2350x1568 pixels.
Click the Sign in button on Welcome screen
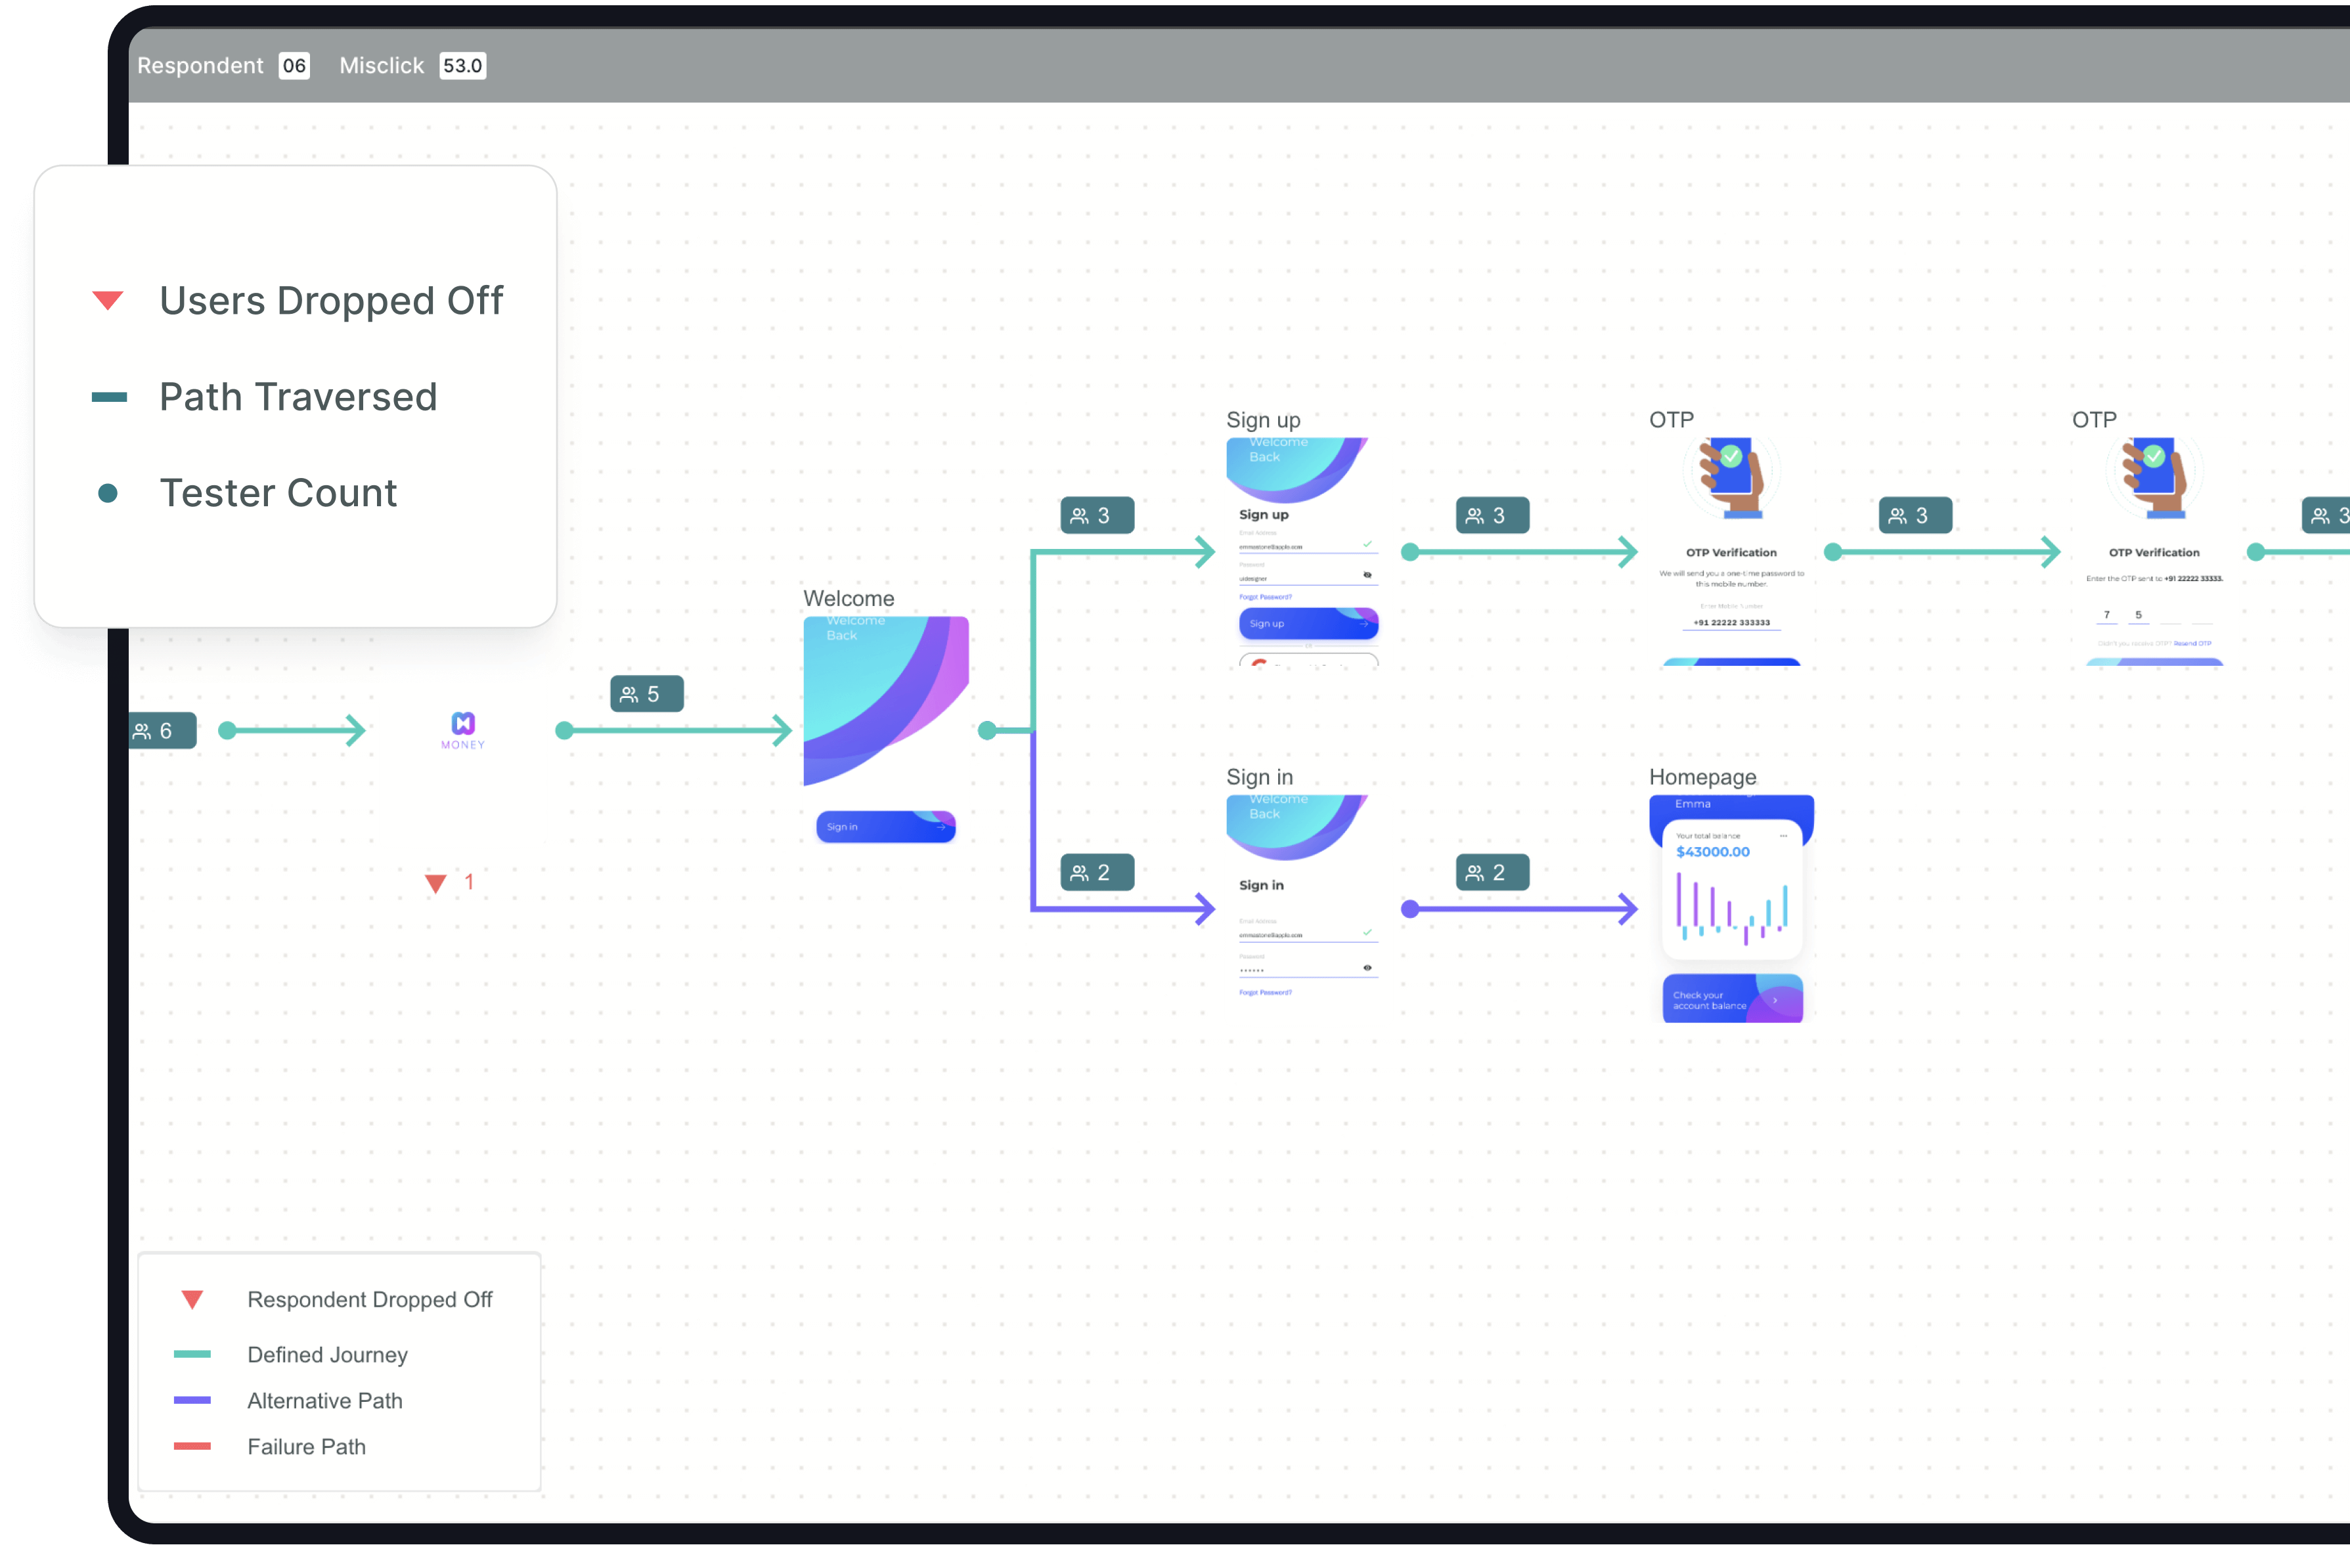click(886, 827)
